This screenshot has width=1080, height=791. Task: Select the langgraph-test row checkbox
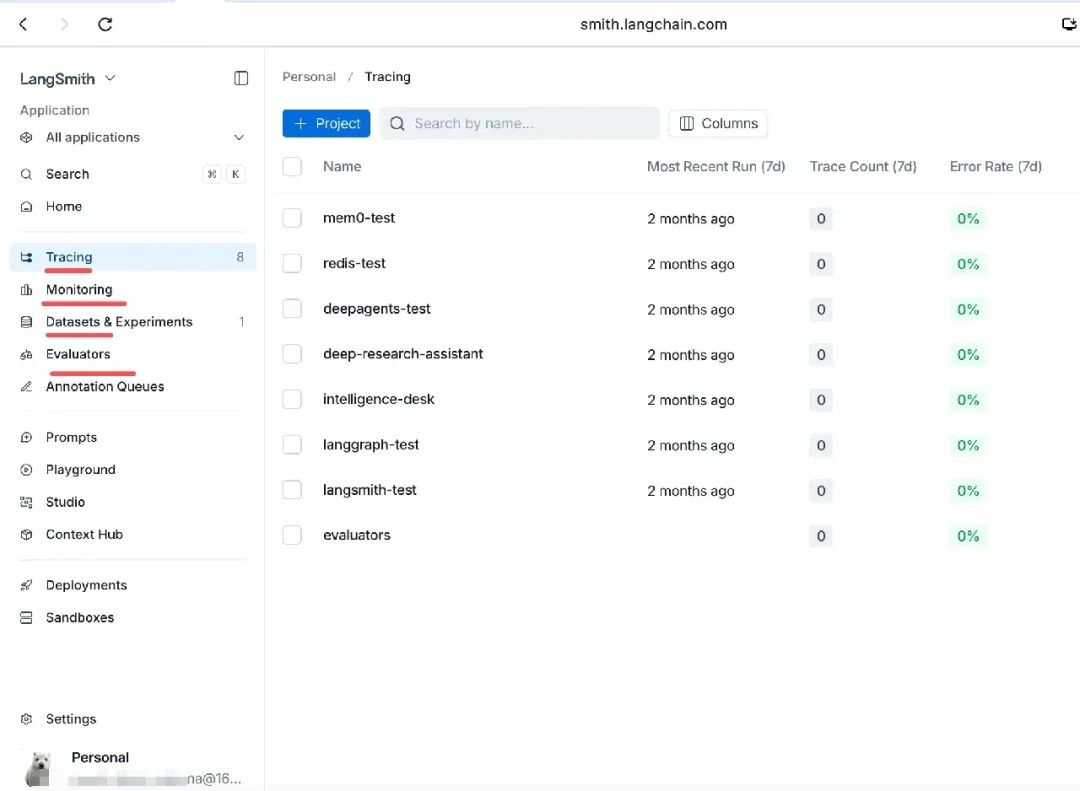point(292,445)
